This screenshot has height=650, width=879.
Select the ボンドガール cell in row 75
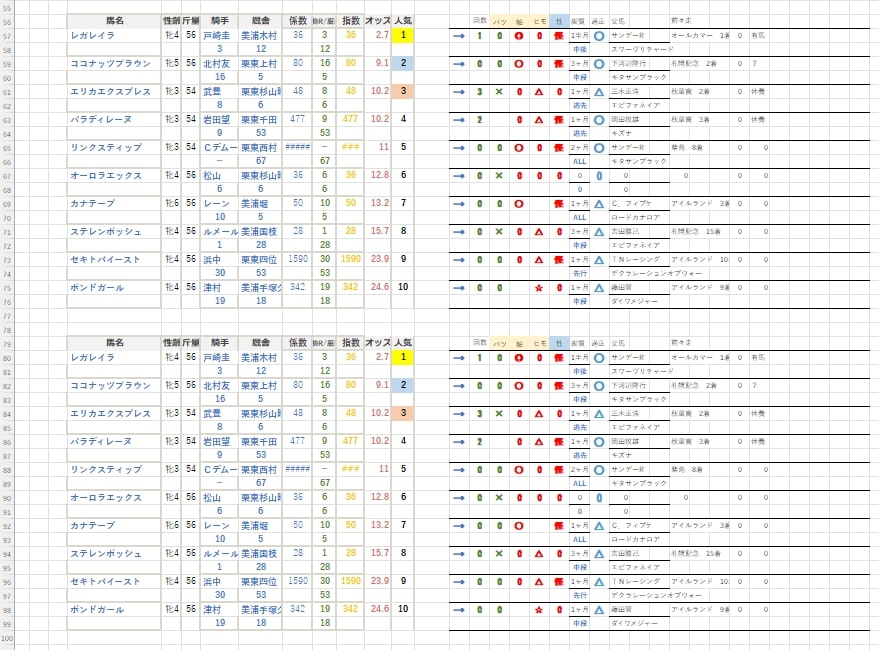tap(113, 287)
